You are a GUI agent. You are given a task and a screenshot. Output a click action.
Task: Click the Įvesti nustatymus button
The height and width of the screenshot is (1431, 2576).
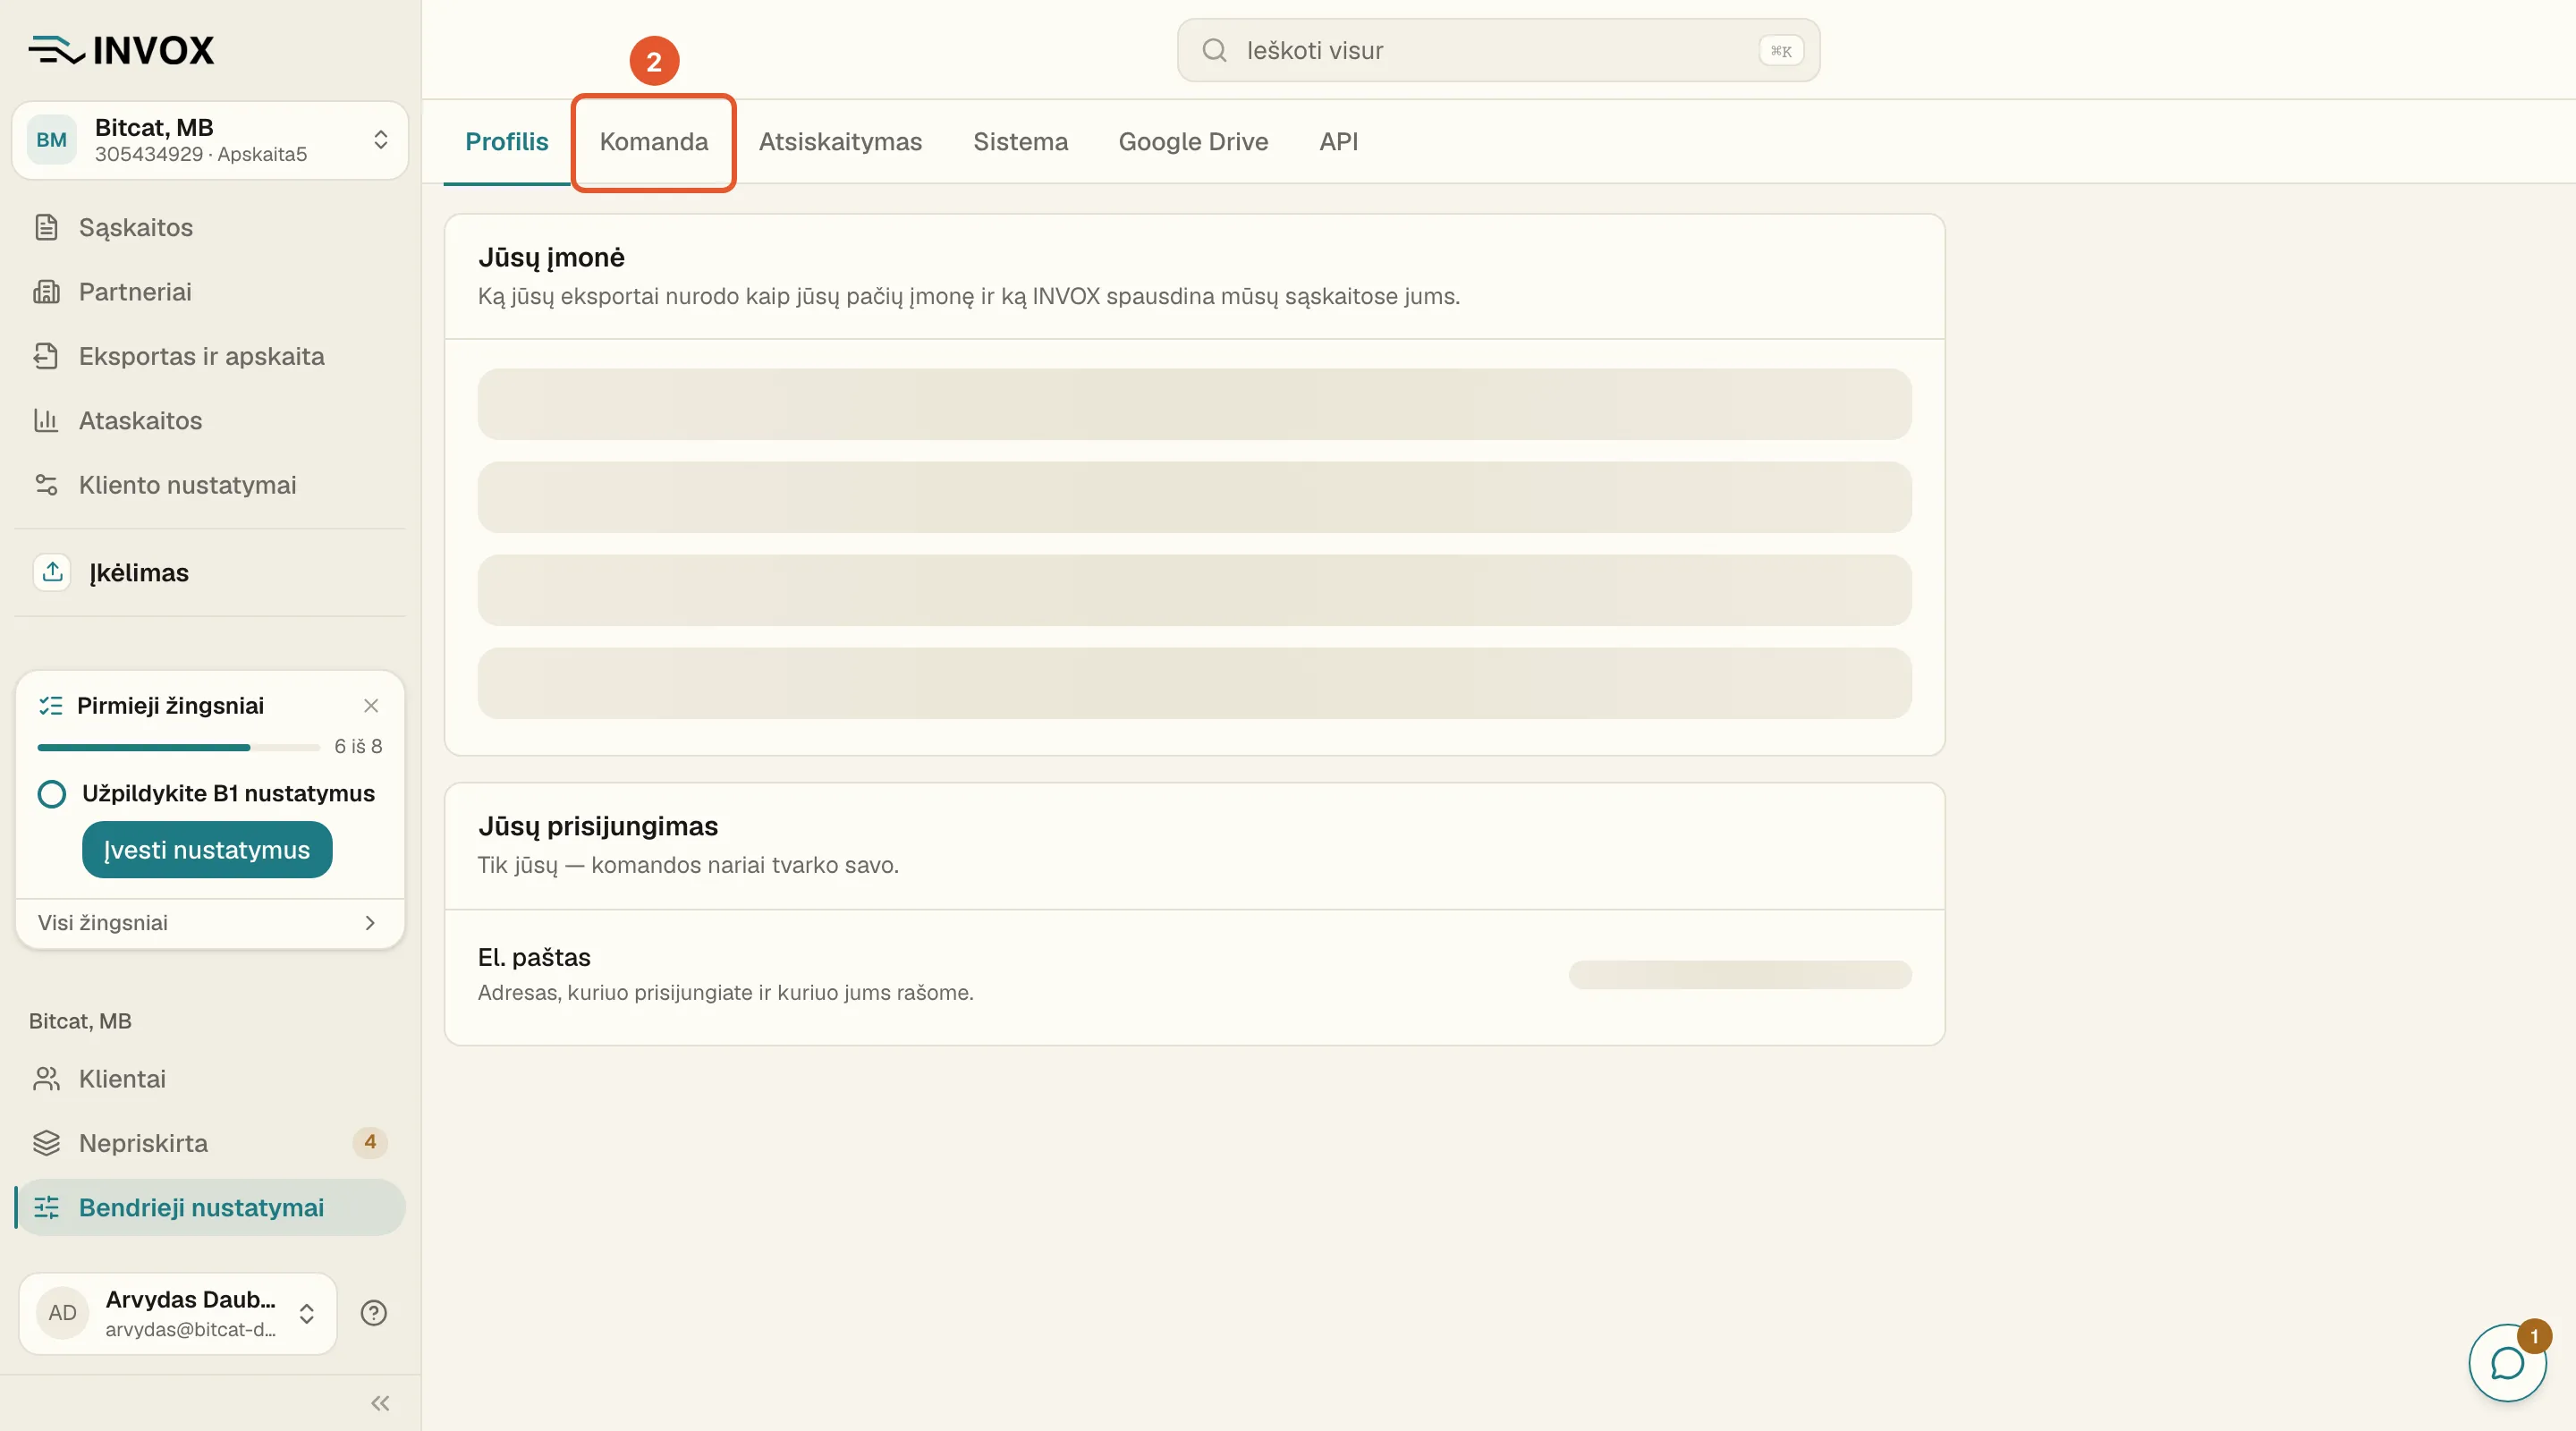tap(207, 850)
